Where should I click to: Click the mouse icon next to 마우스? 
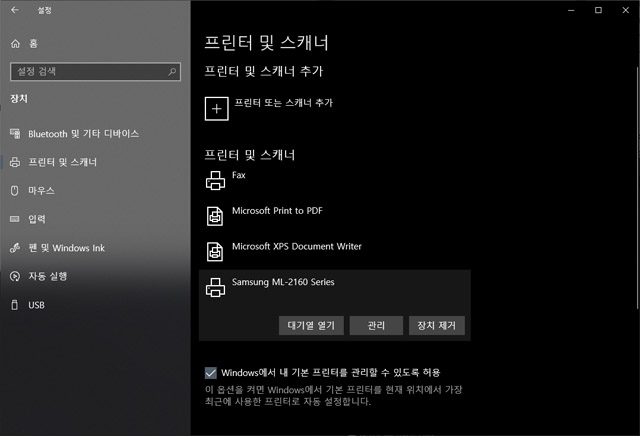coord(15,191)
